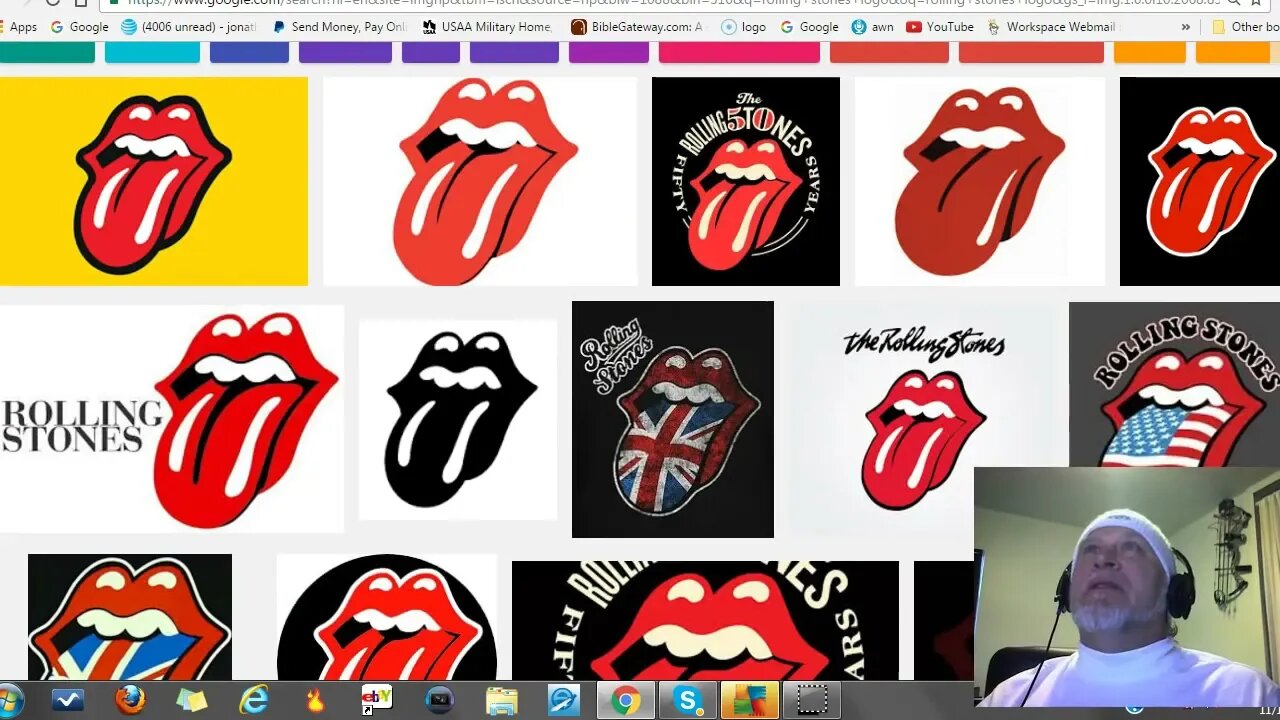Select the pink color filter chip
The height and width of the screenshot is (720, 1280).
(x=739, y=52)
